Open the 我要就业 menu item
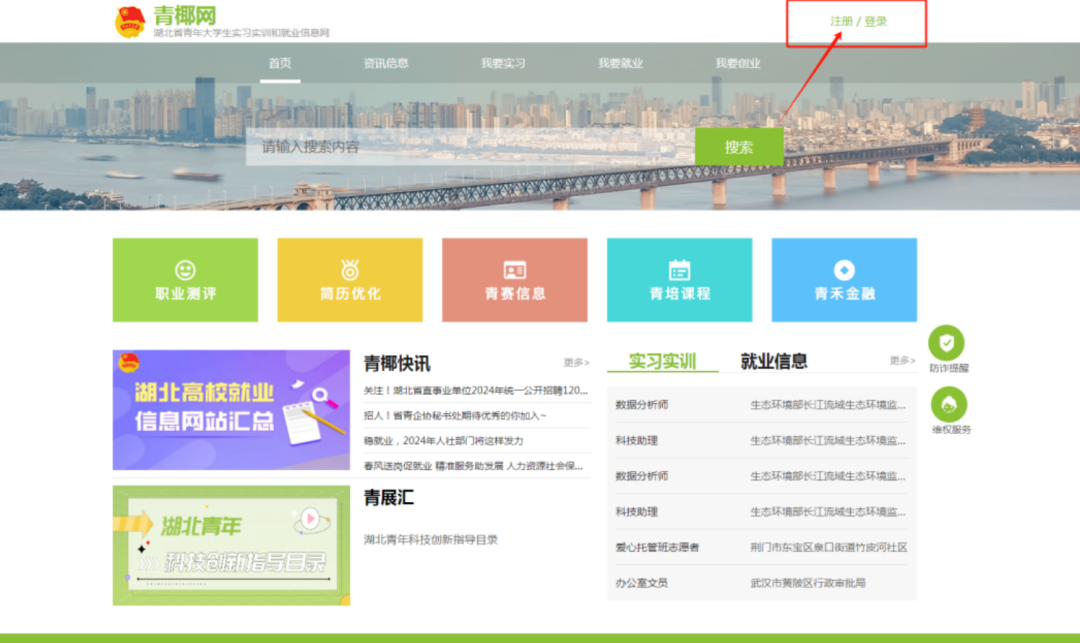The height and width of the screenshot is (643, 1080). 620,63
